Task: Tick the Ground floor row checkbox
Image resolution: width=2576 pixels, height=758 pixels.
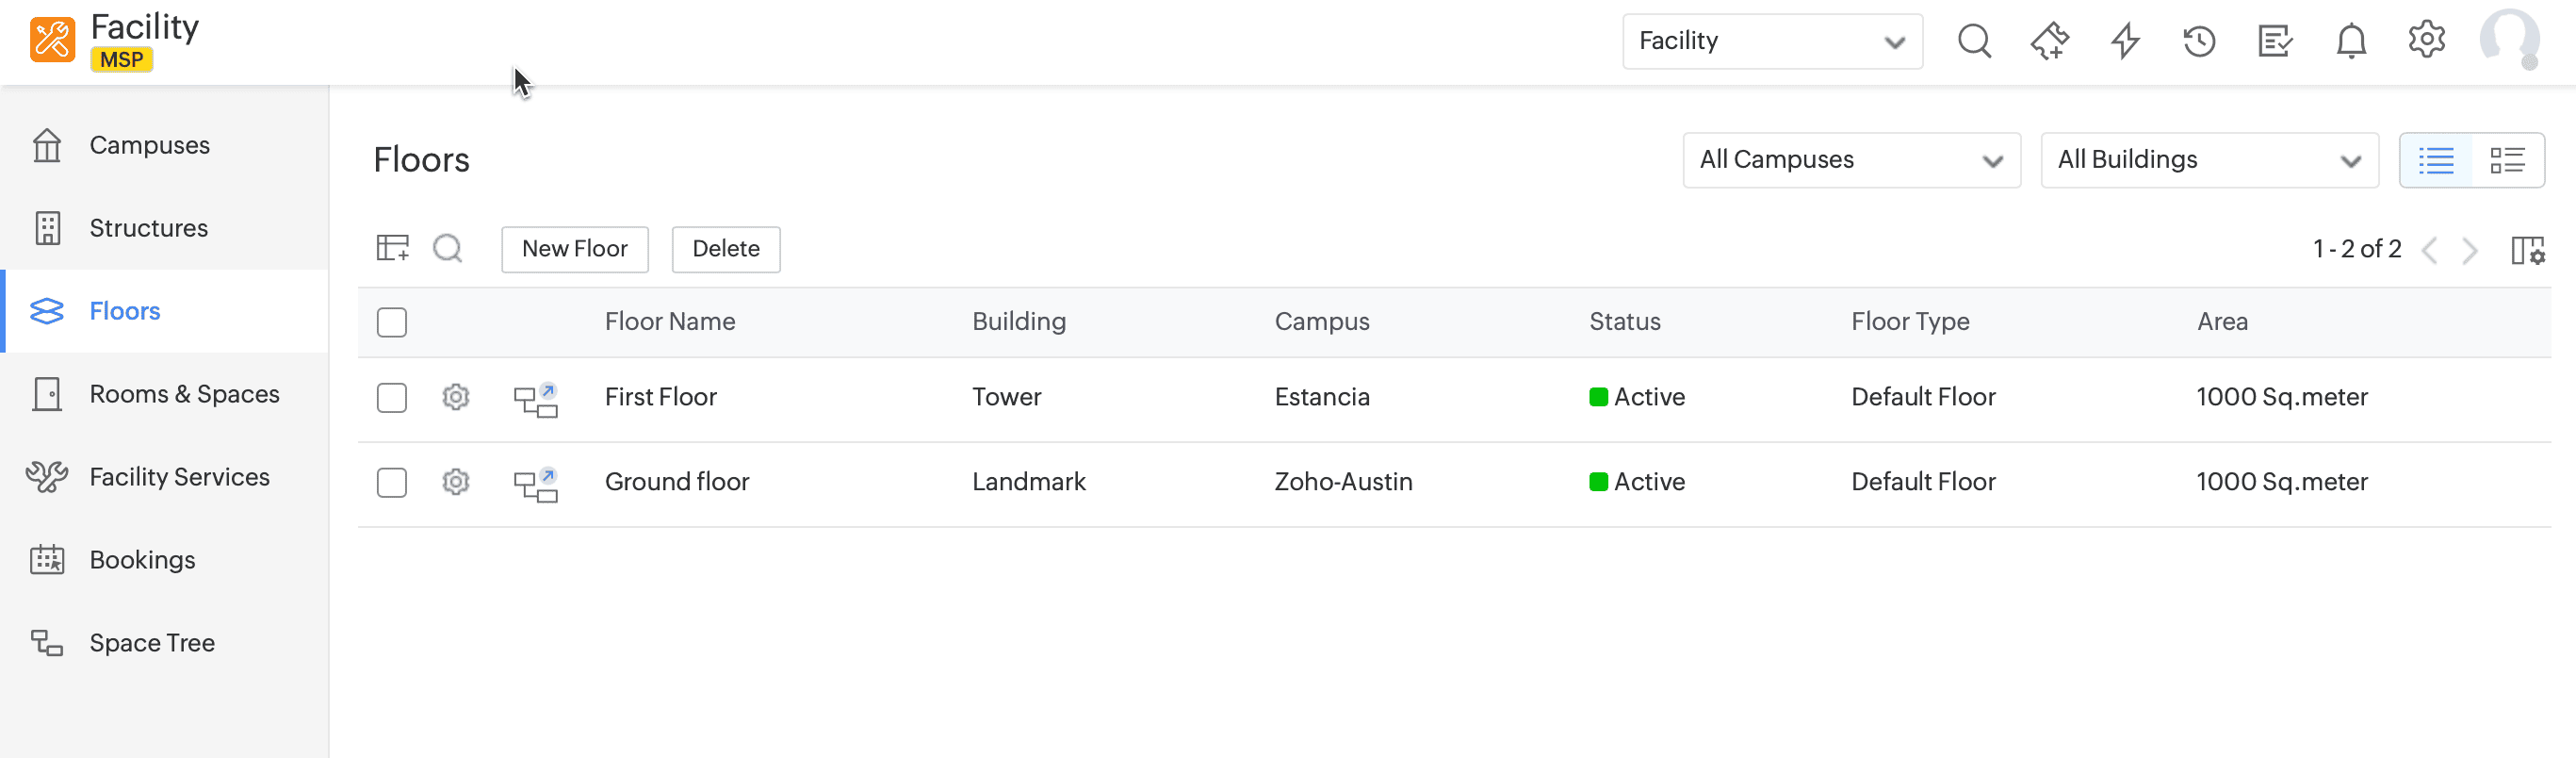Action: pos(392,482)
